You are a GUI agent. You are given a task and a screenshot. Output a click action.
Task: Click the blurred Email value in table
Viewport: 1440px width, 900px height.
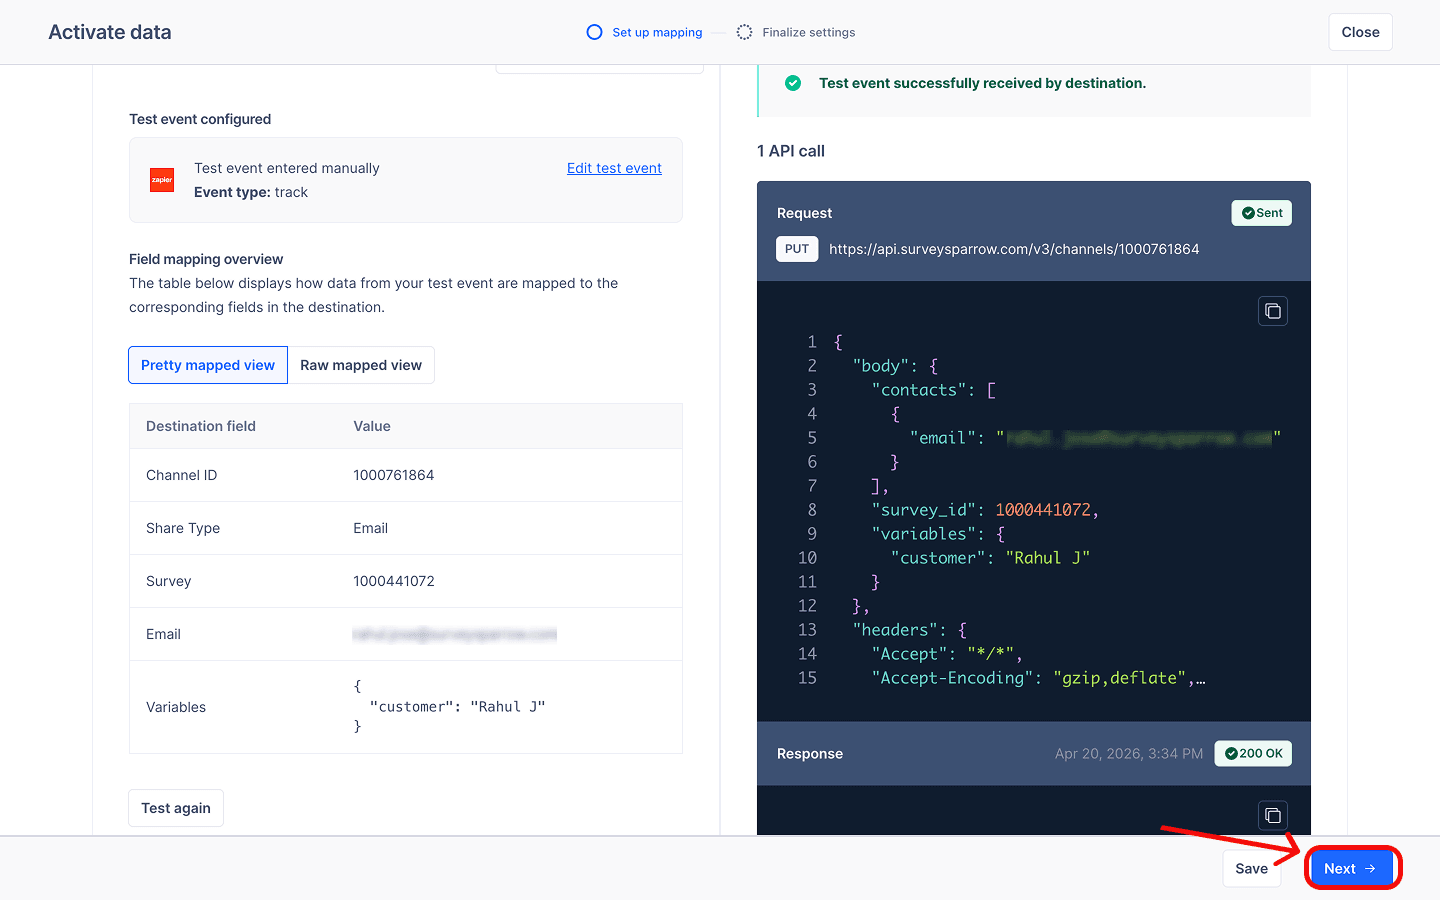454,634
